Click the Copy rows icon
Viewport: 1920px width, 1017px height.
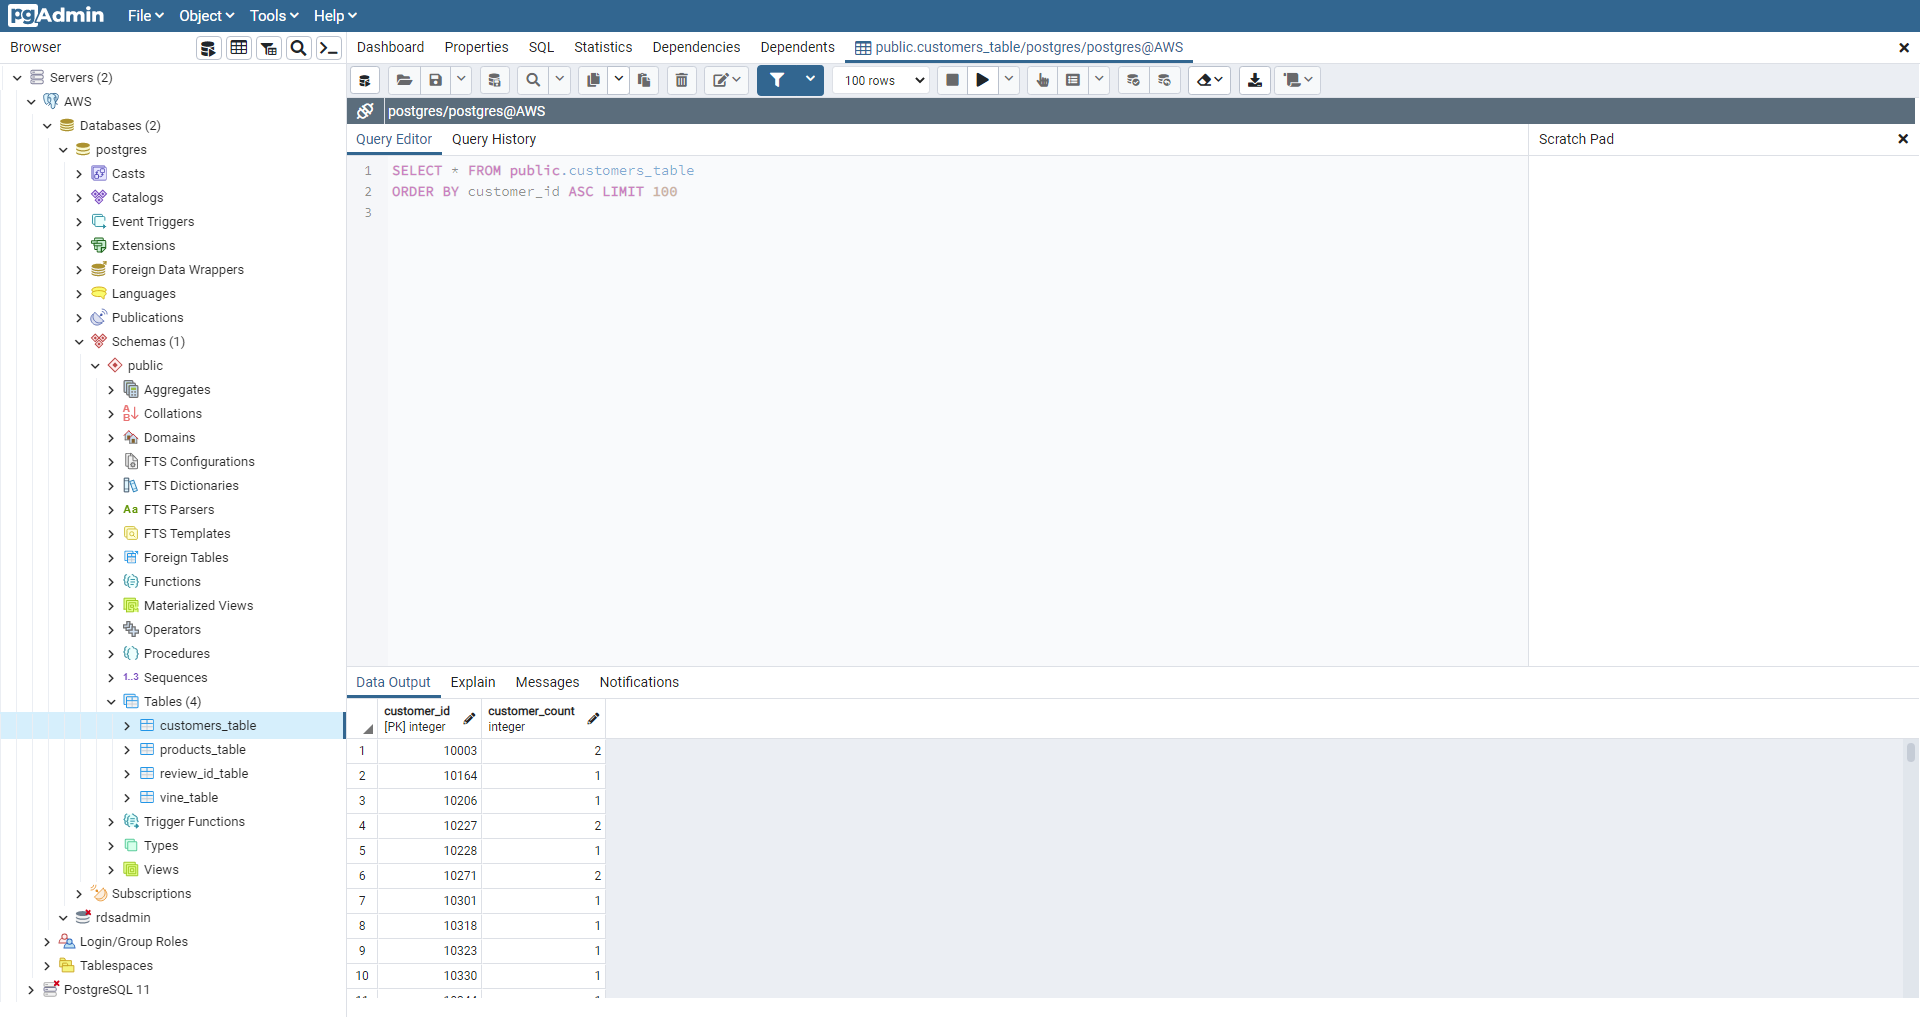click(x=593, y=80)
